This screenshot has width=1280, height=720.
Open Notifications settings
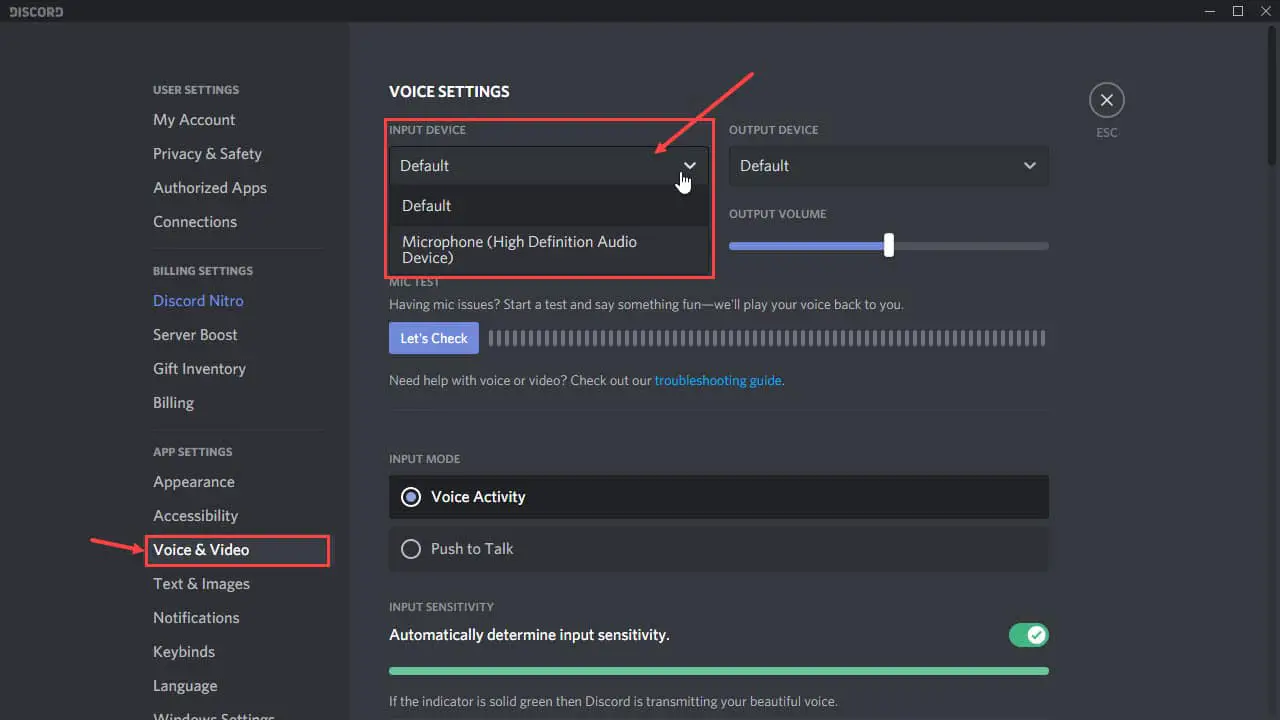tap(196, 618)
